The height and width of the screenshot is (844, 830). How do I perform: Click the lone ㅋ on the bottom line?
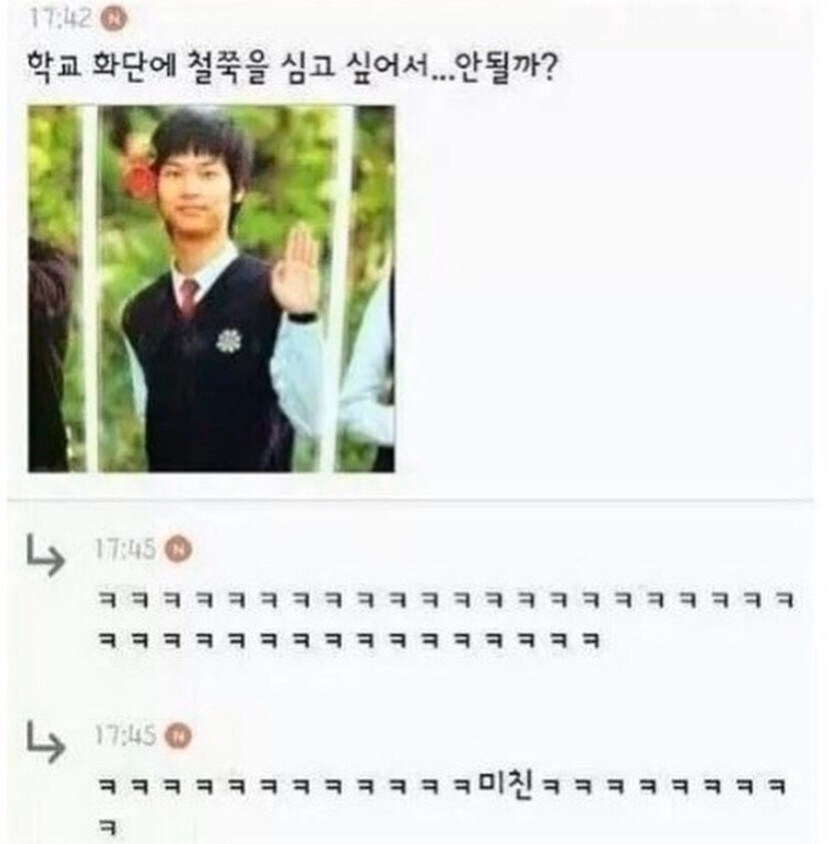[108, 827]
